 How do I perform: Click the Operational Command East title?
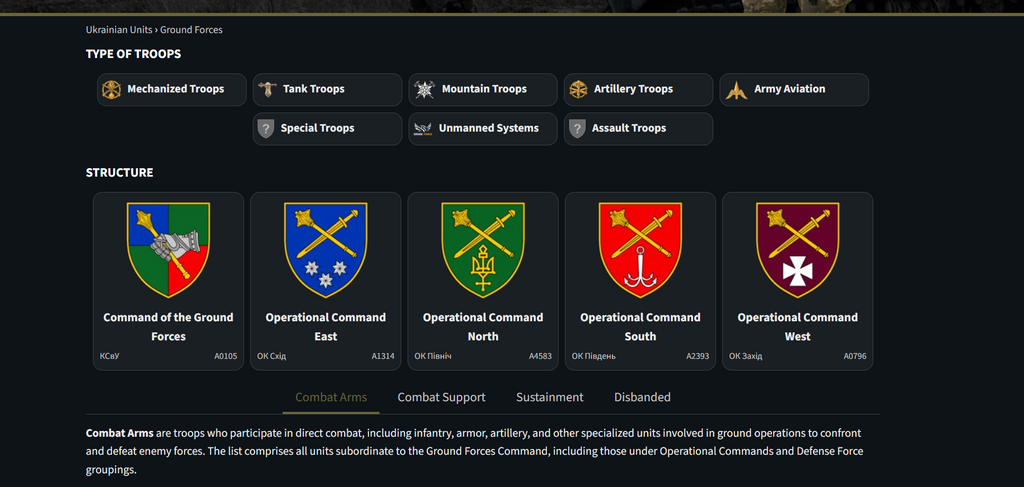pos(326,327)
